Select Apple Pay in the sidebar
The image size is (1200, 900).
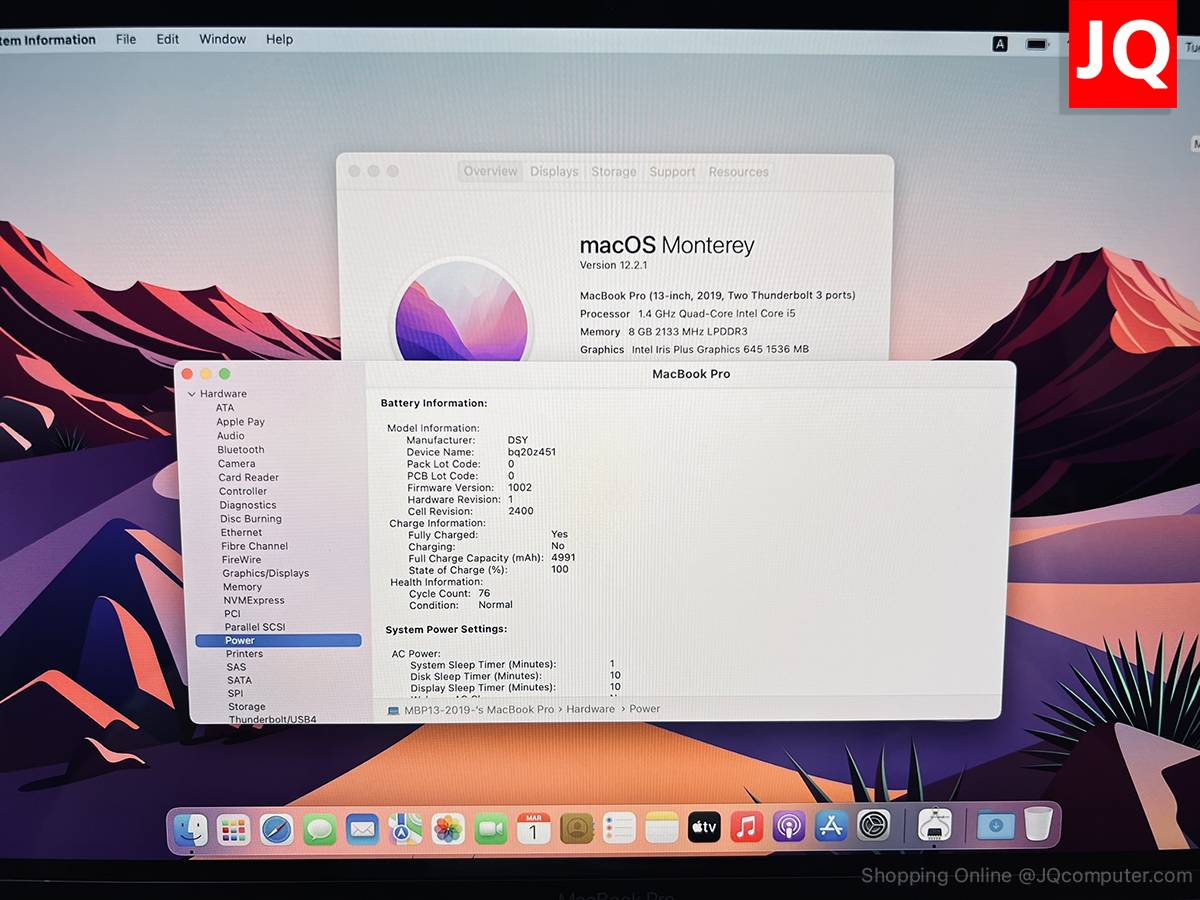point(241,422)
